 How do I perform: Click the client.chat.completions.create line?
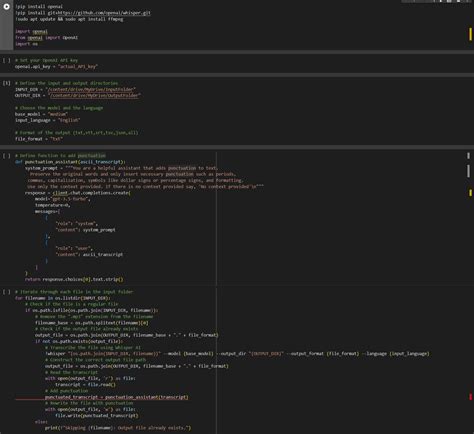click(78, 193)
